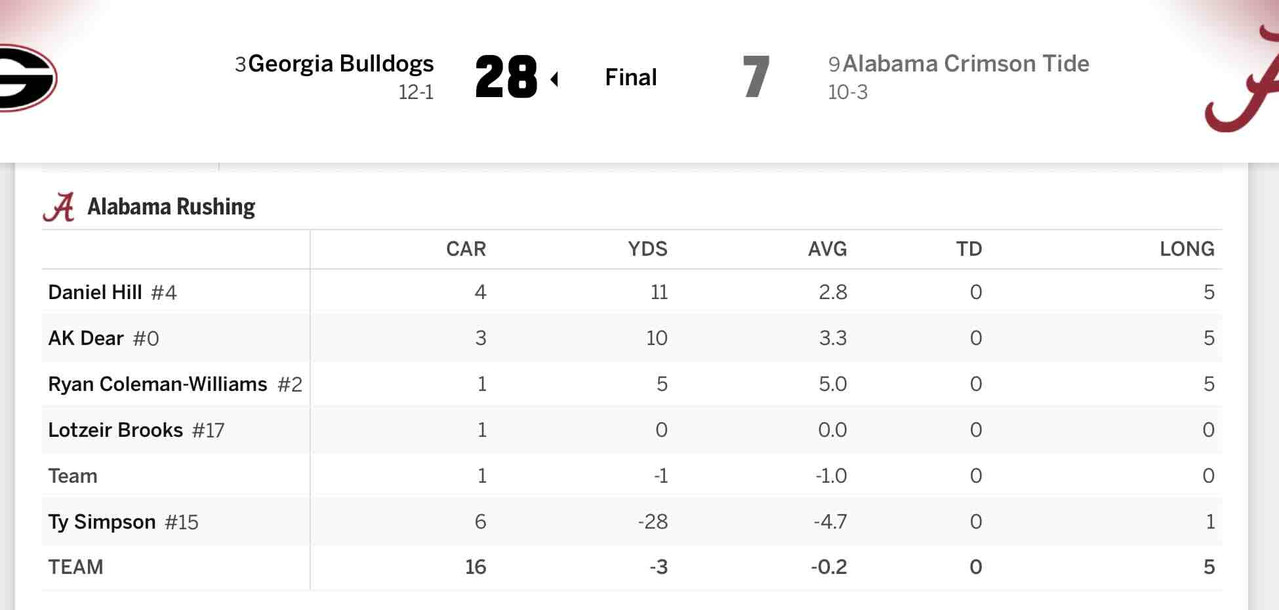
Task: Open the Georgia Bulldogs team page
Action: coord(341,64)
